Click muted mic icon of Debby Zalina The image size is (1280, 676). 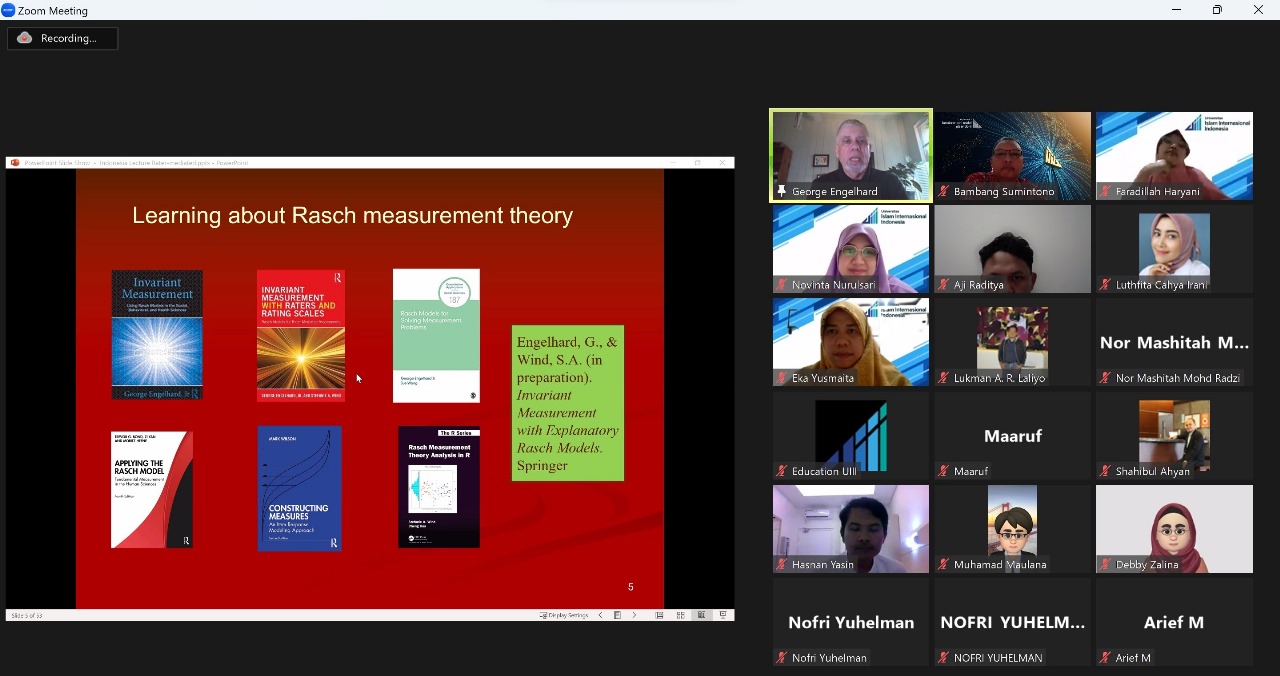click(x=1105, y=564)
